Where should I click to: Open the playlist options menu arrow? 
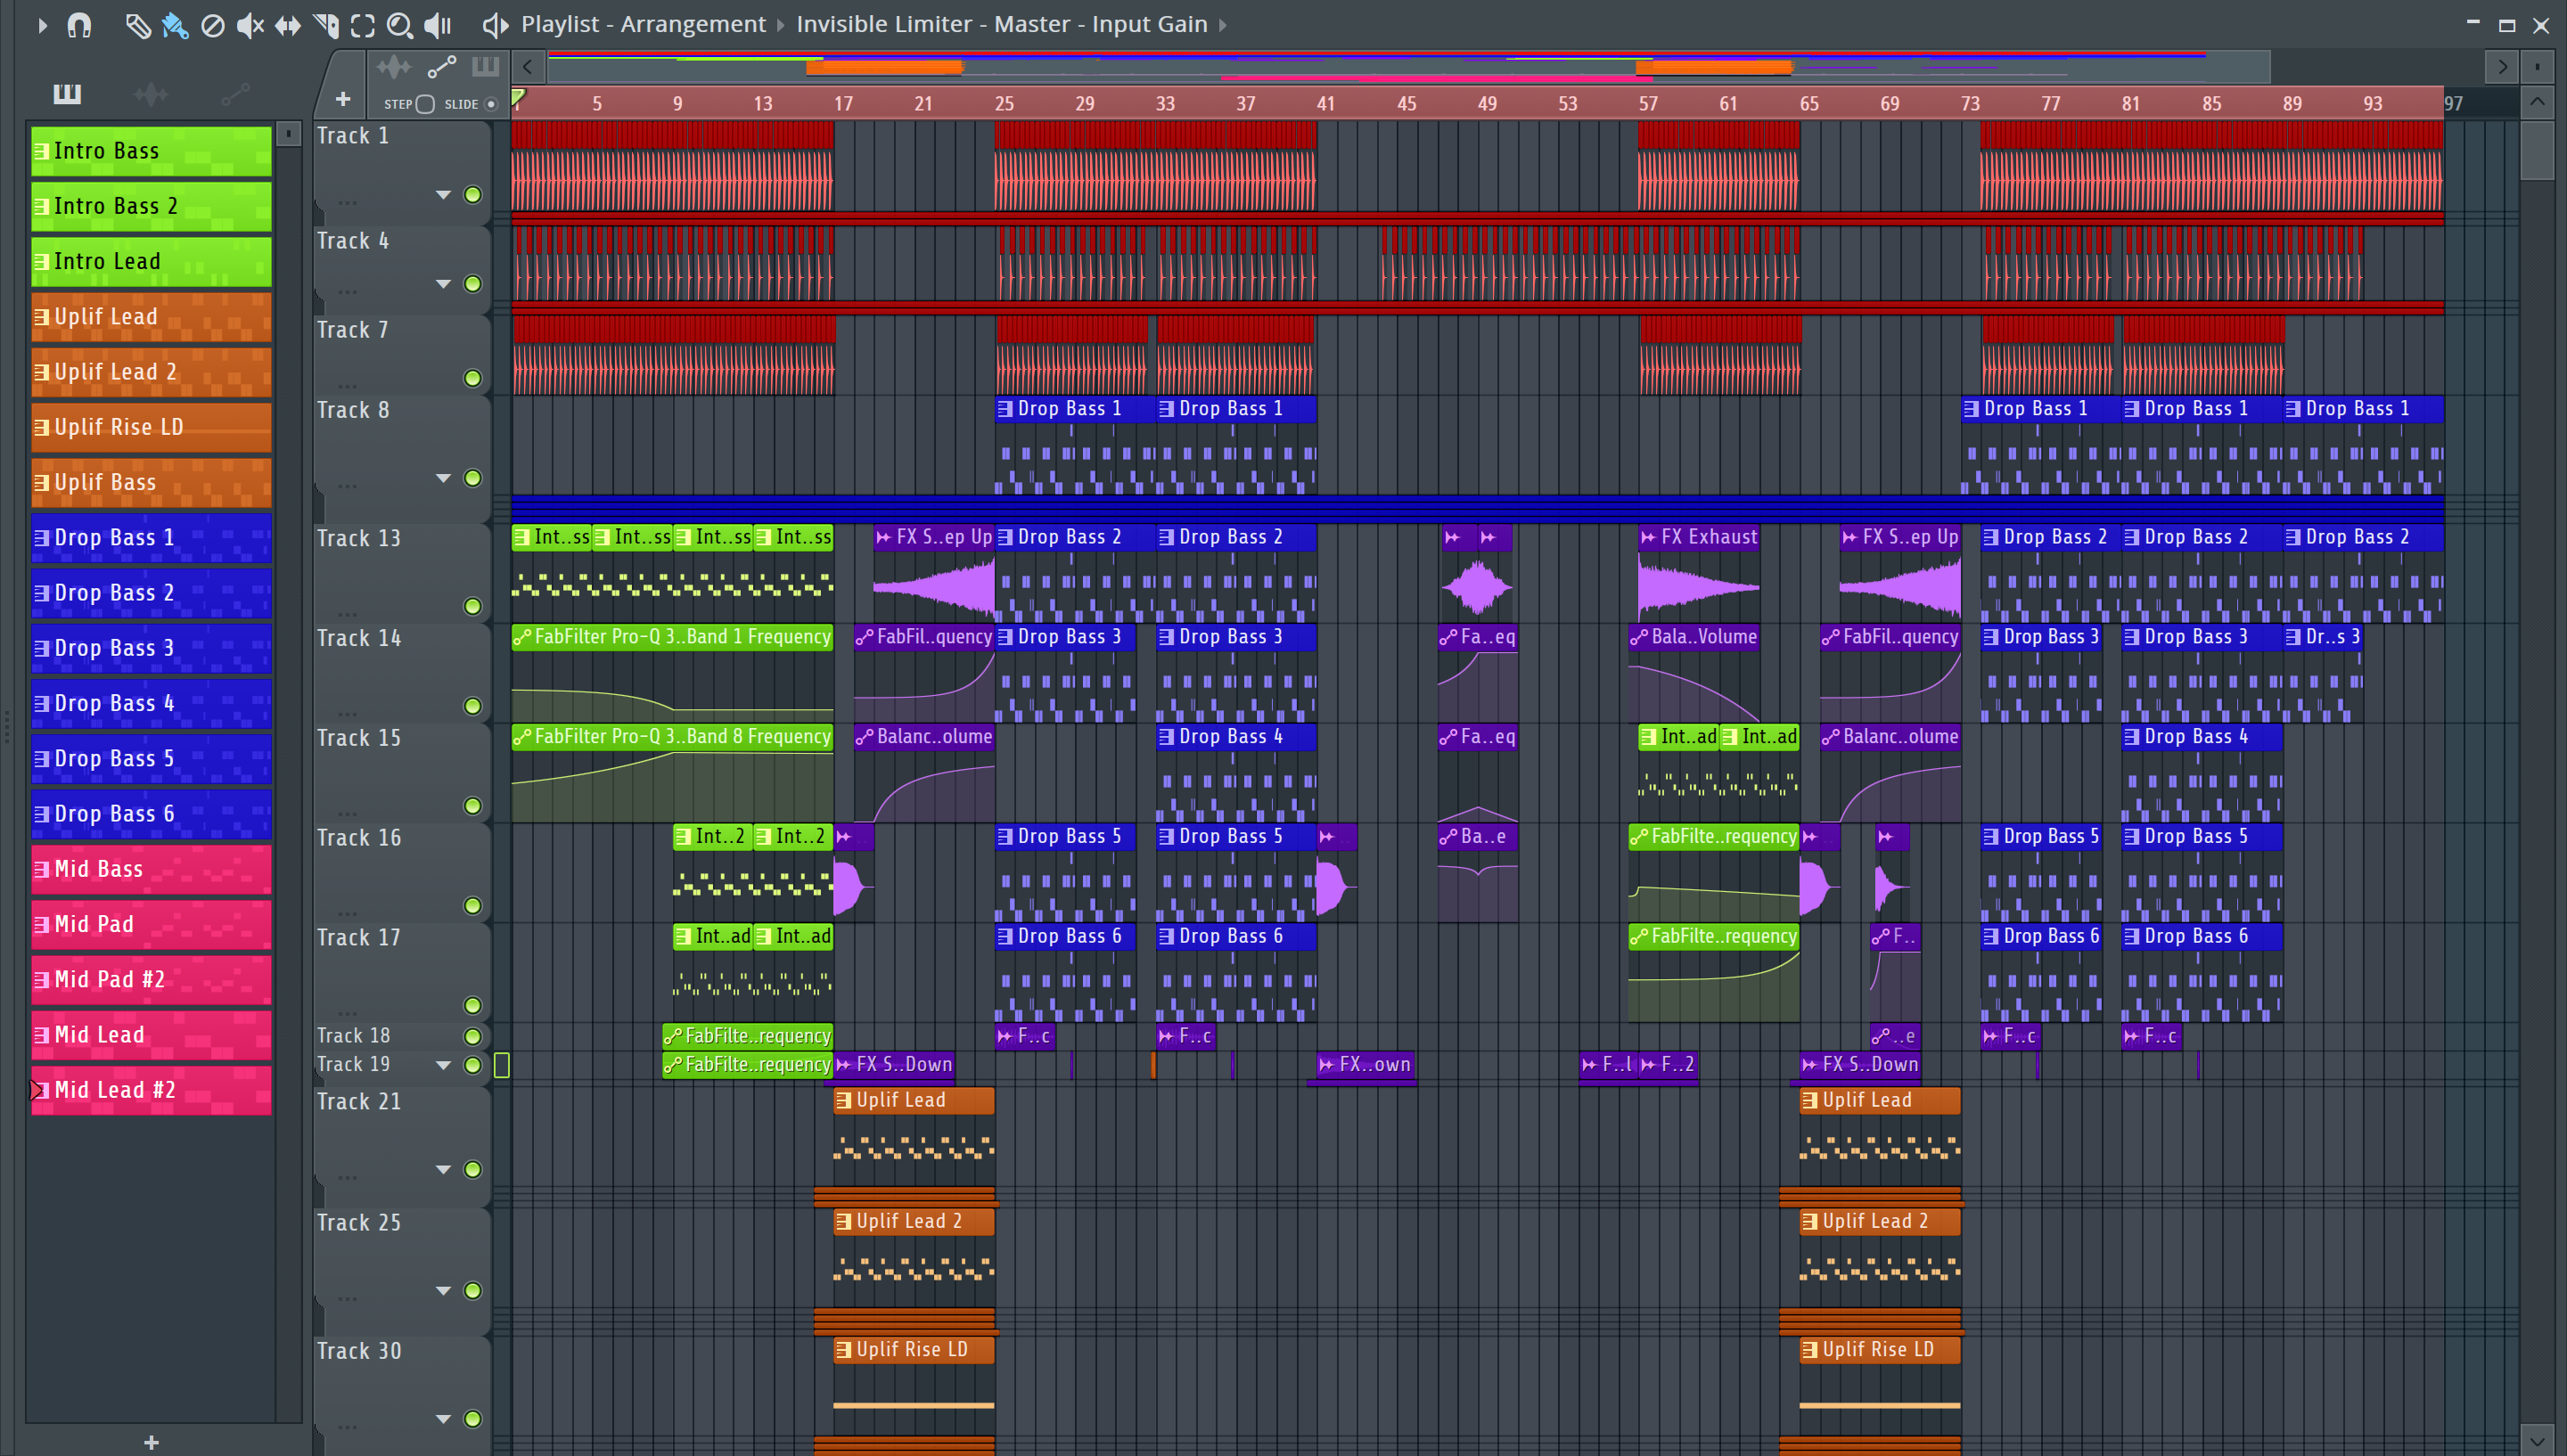click(42, 25)
